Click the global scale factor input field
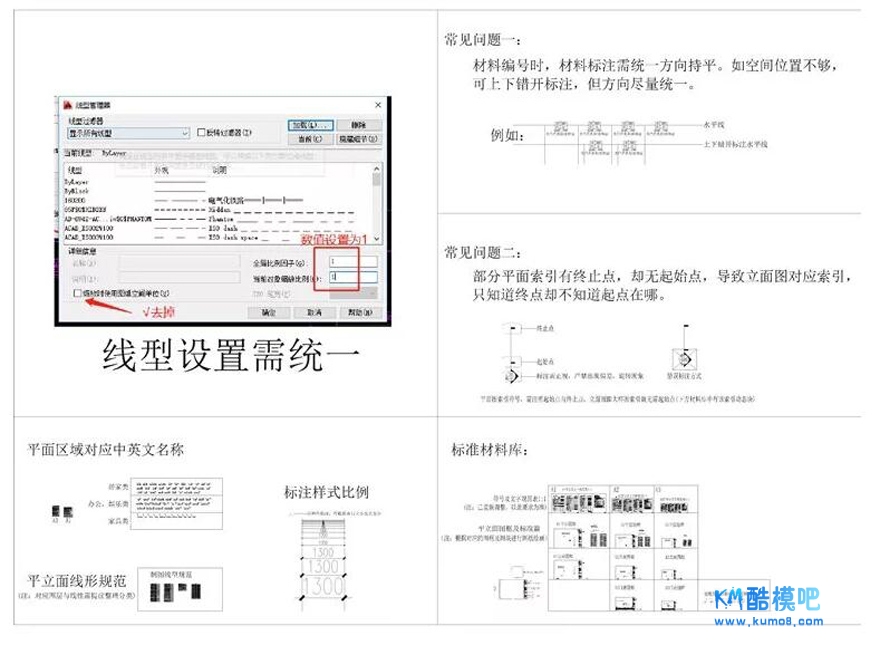880x645 pixels. click(x=353, y=261)
